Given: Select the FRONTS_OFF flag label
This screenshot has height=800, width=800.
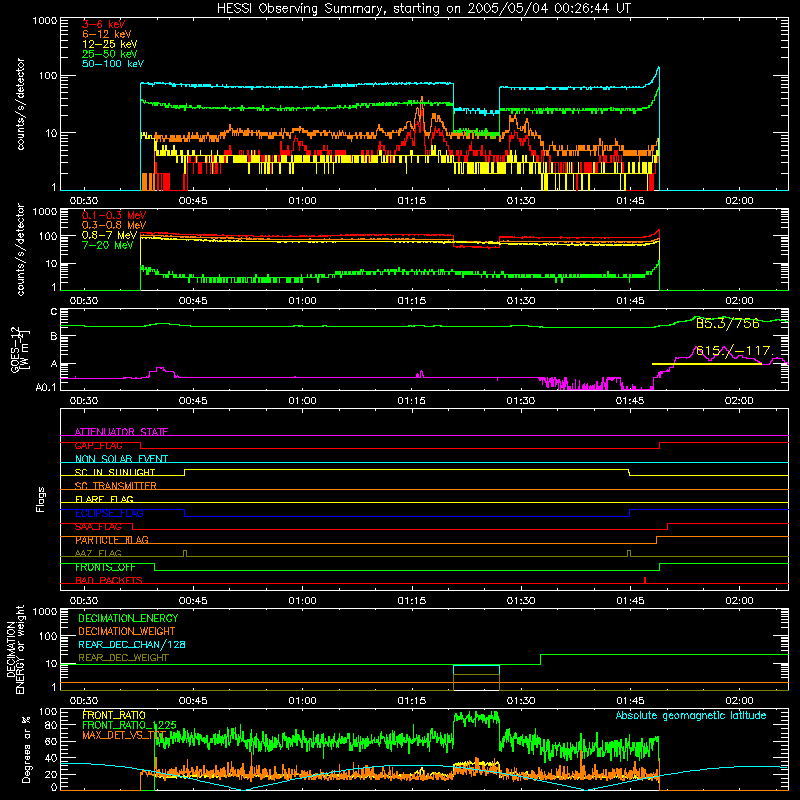Looking at the screenshot, I should coord(105,567).
